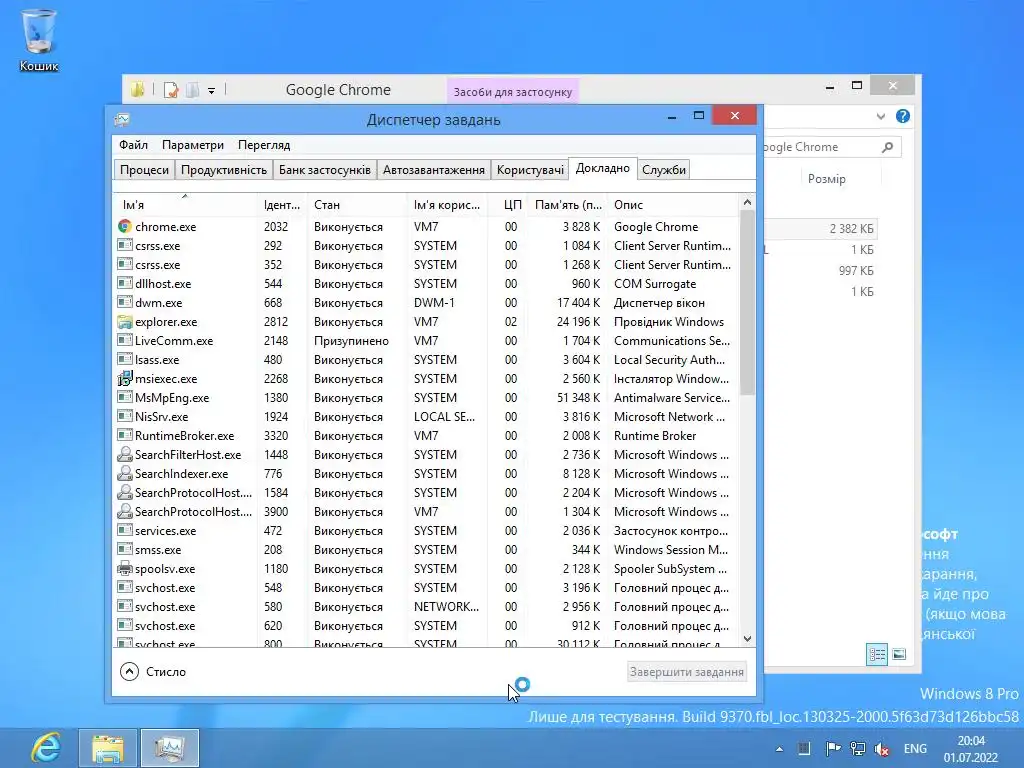Screen dimensions: 1024x768
Task: Select the 2 382 КБ file size entry
Action: pos(851,229)
